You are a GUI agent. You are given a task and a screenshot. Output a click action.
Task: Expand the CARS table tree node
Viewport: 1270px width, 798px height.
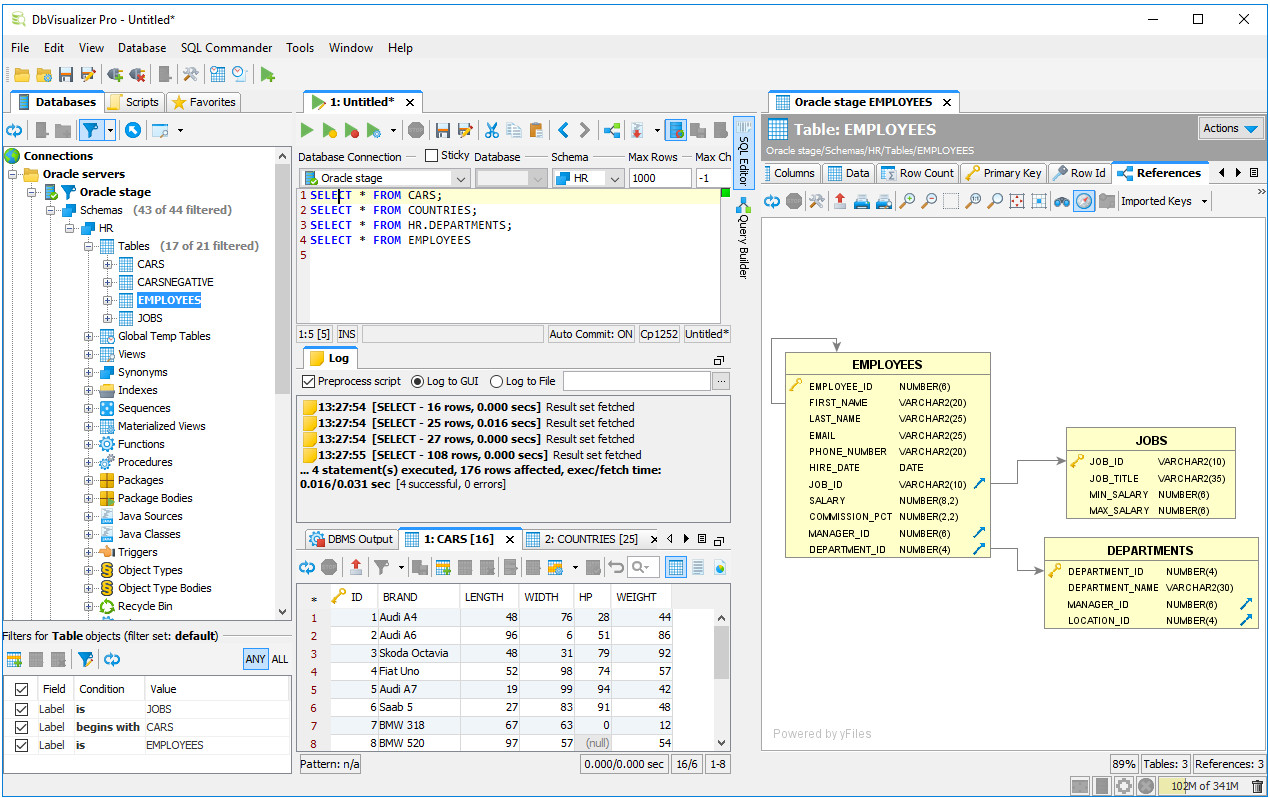click(x=108, y=264)
